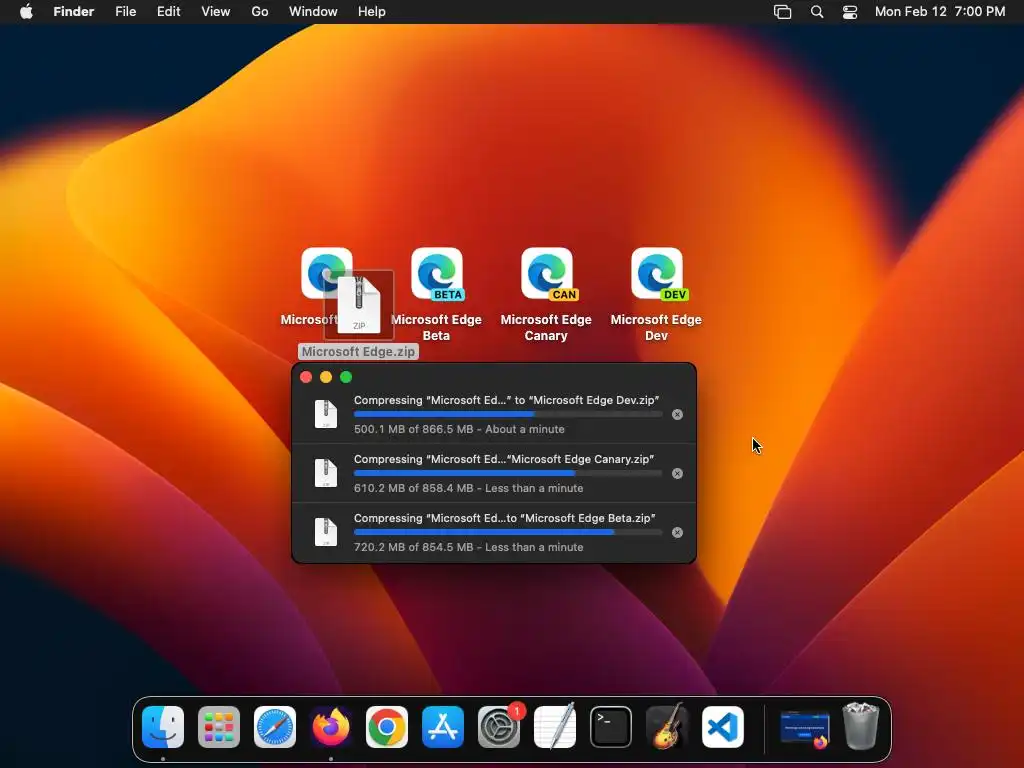Open the Edit menu
Image resolution: width=1024 pixels, height=768 pixels.
coord(168,12)
